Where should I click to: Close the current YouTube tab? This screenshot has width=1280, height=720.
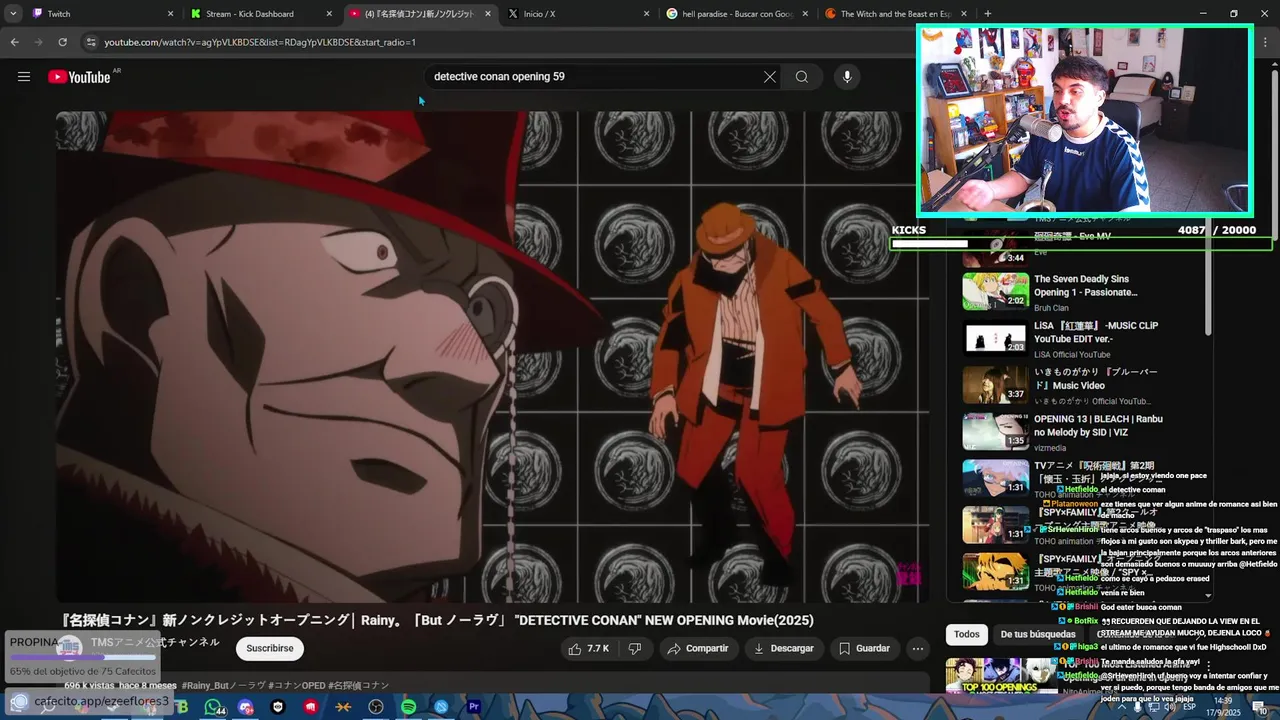click(488, 14)
